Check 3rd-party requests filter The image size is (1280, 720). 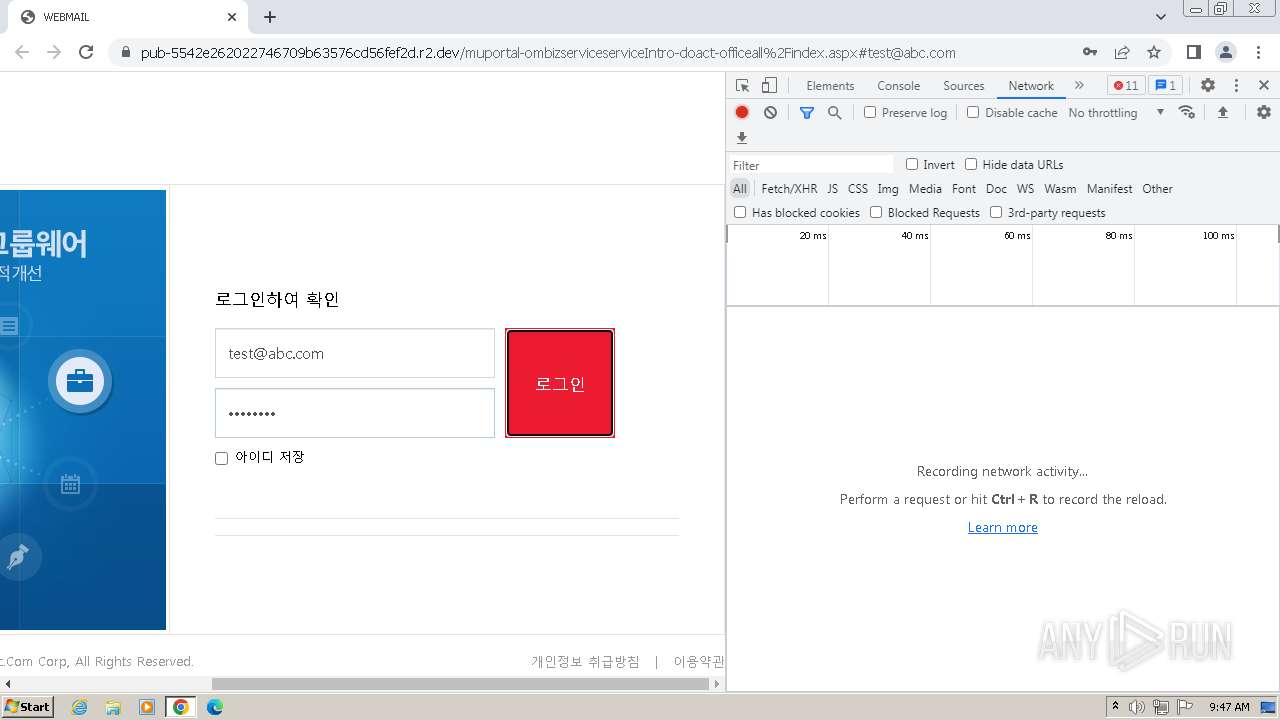point(996,212)
